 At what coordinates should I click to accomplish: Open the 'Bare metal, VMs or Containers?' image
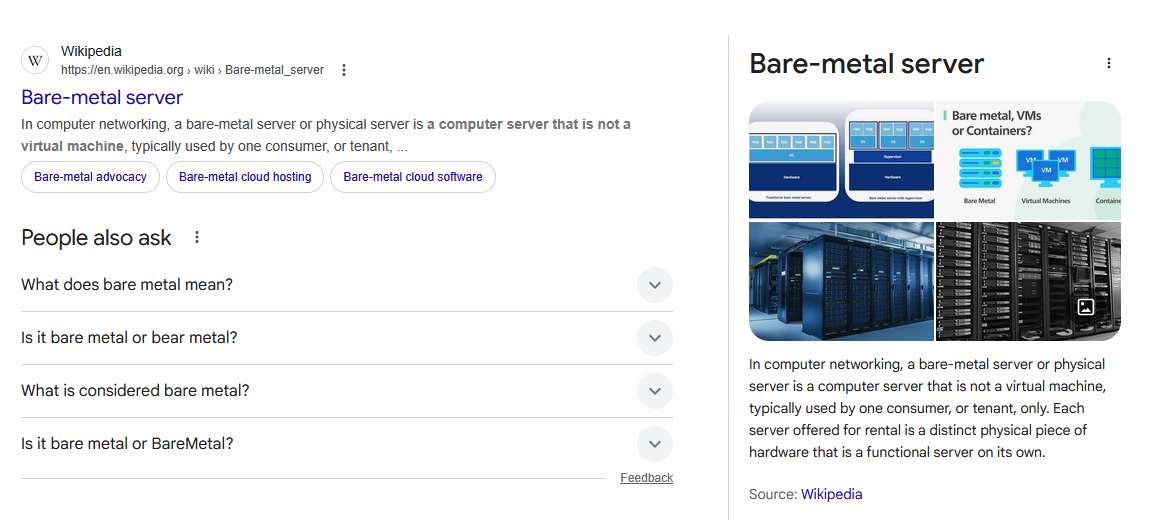[x=1028, y=160]
